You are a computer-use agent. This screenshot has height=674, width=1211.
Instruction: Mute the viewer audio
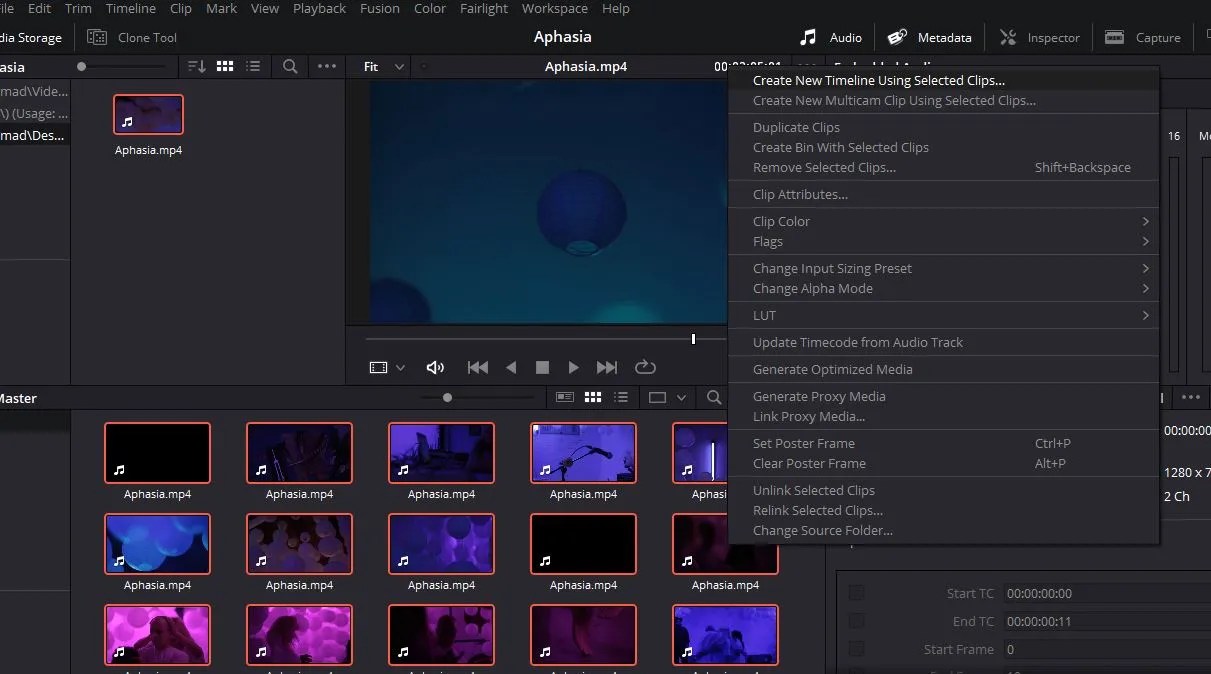tap(434, 367)
